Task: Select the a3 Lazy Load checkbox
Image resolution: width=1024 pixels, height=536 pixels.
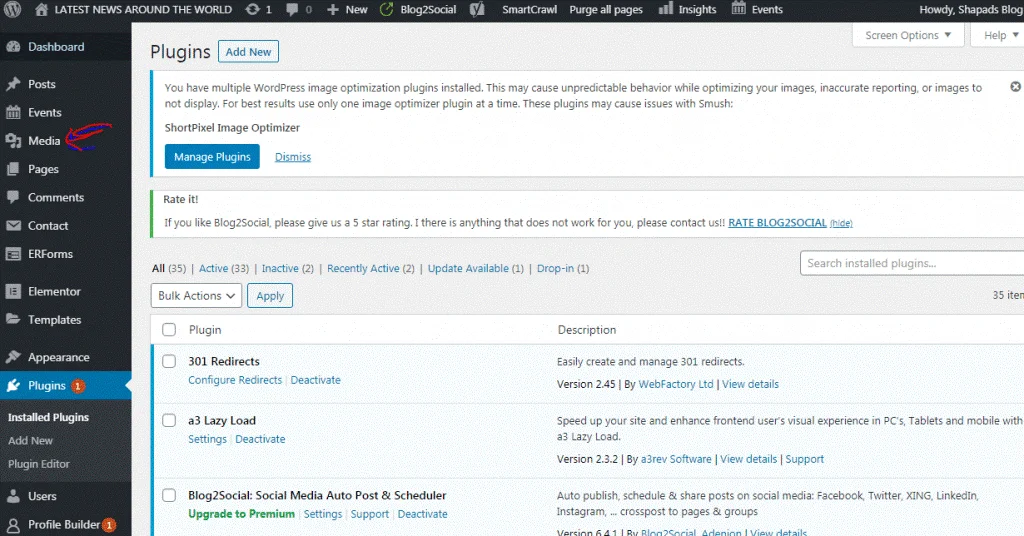Action: (x=169, y=420)
